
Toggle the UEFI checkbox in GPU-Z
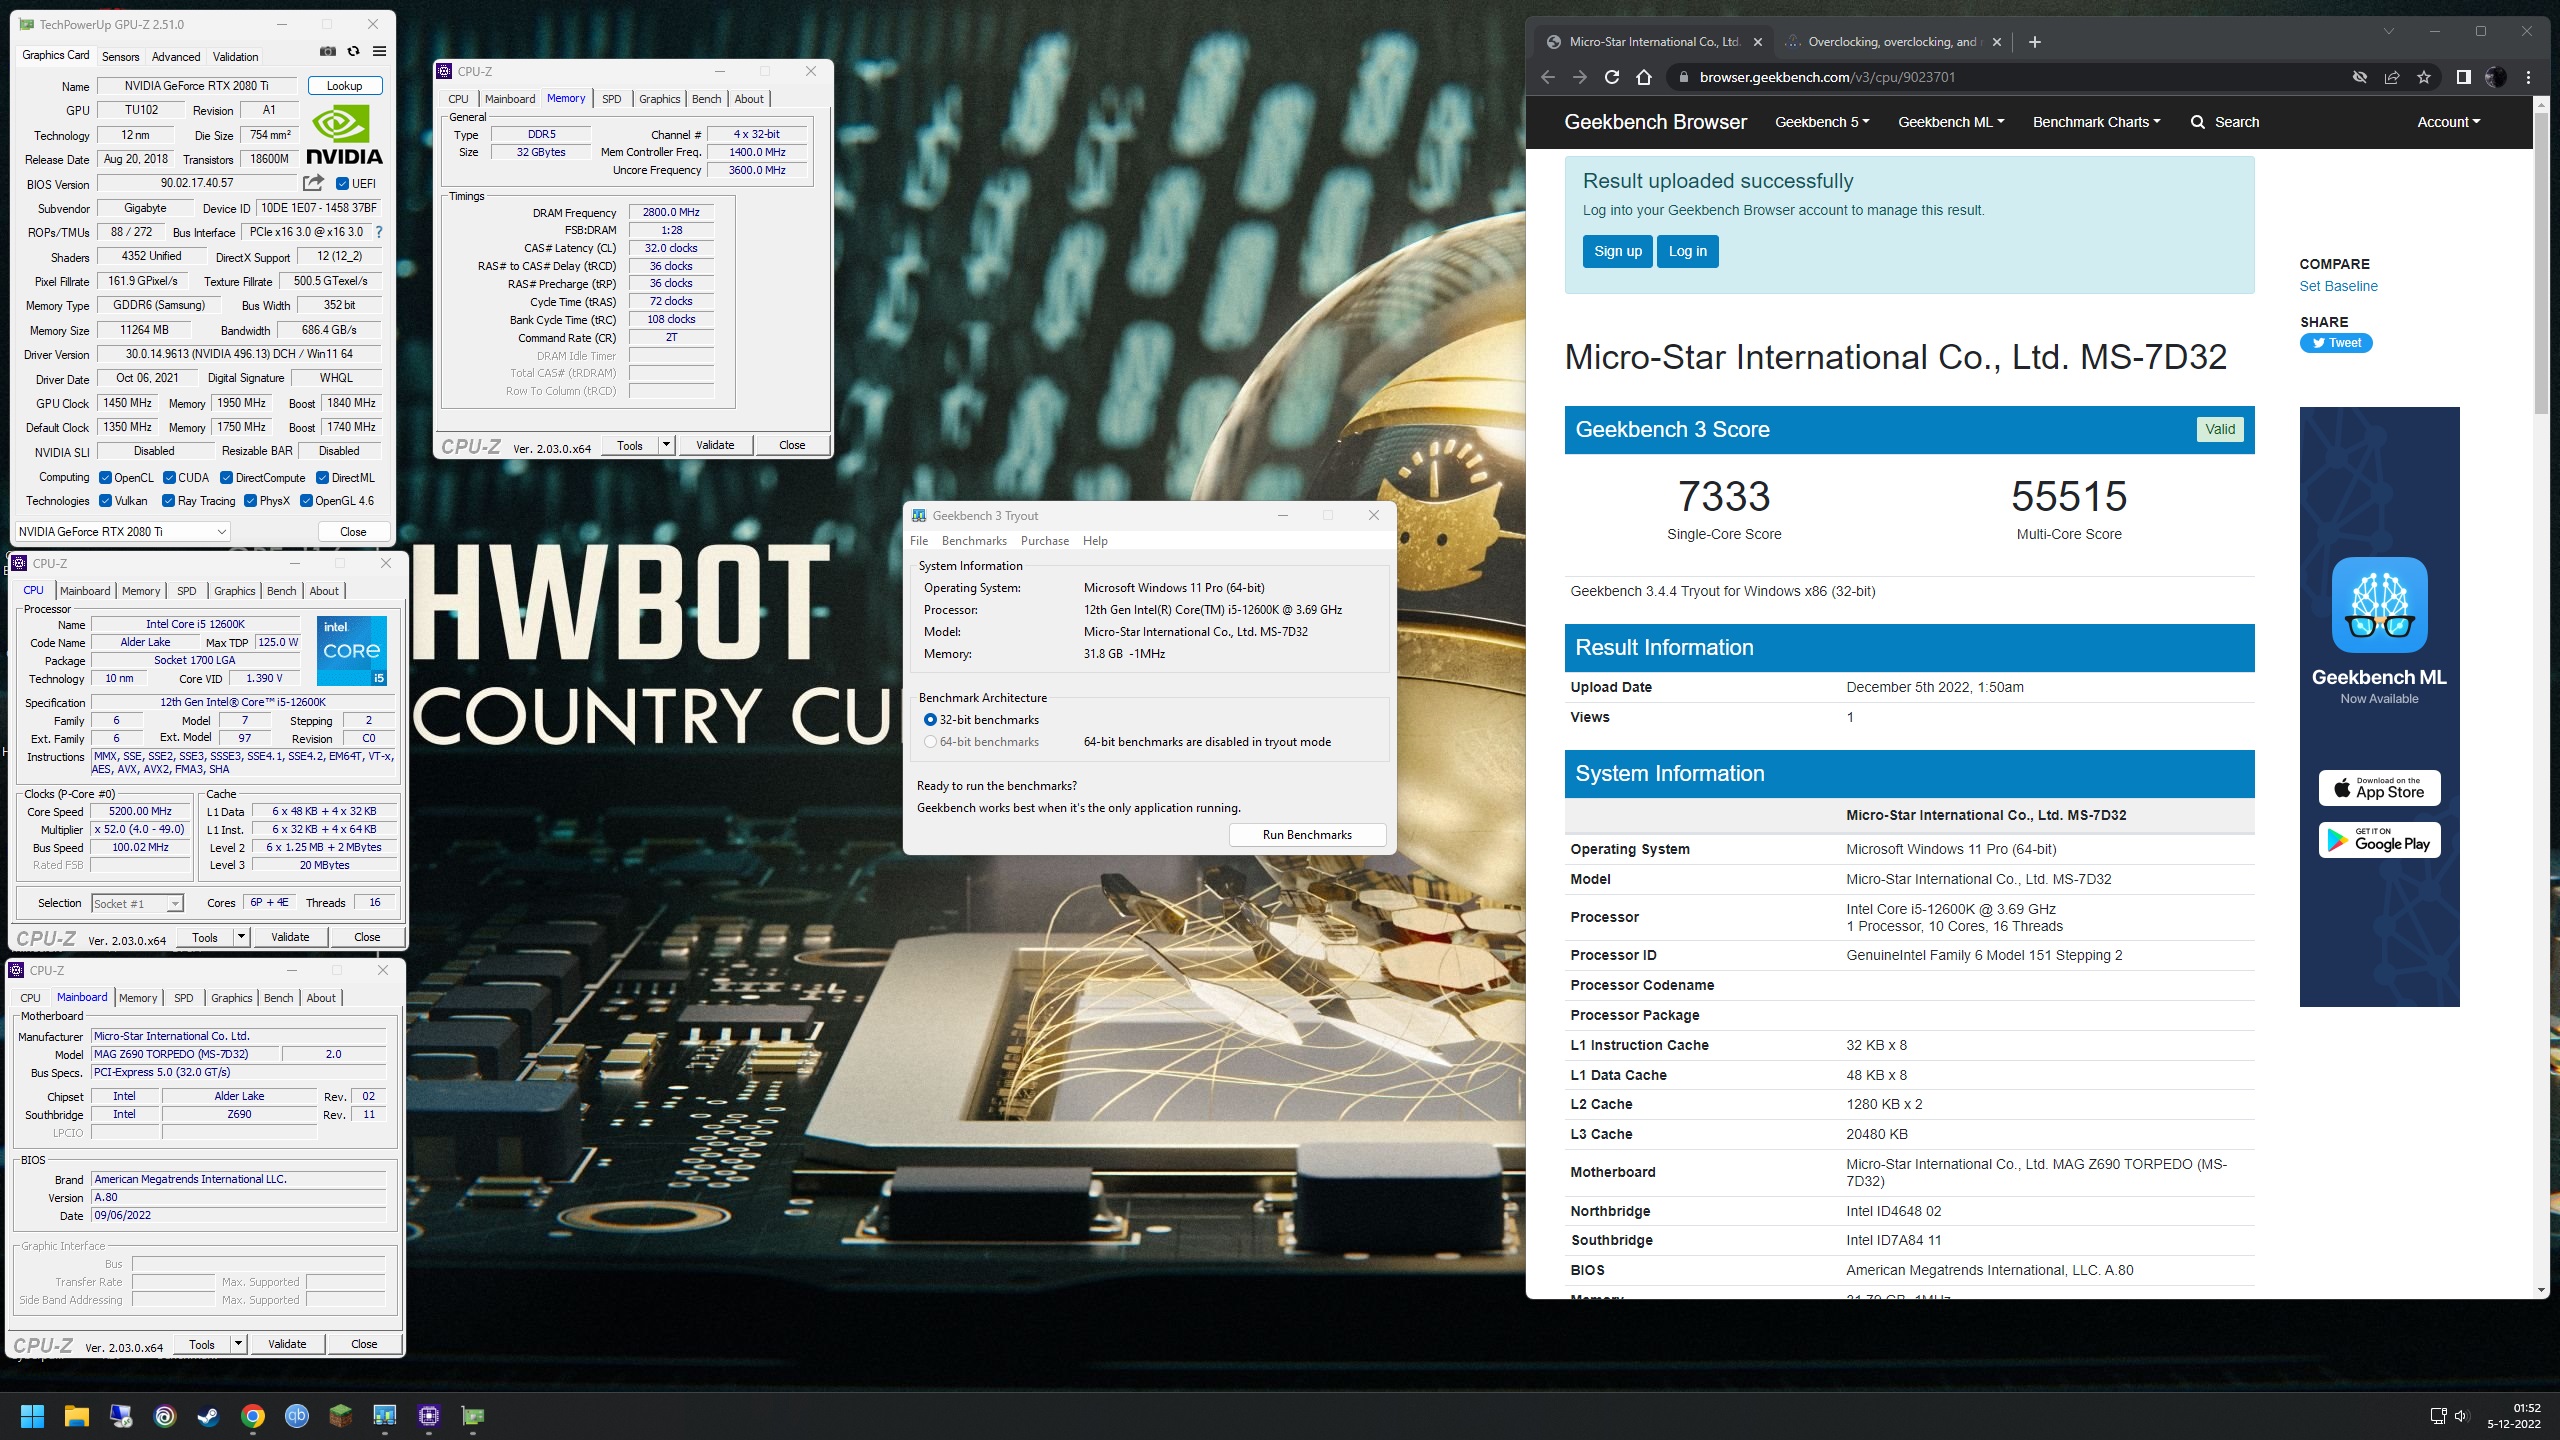click(x=342, y=184)
